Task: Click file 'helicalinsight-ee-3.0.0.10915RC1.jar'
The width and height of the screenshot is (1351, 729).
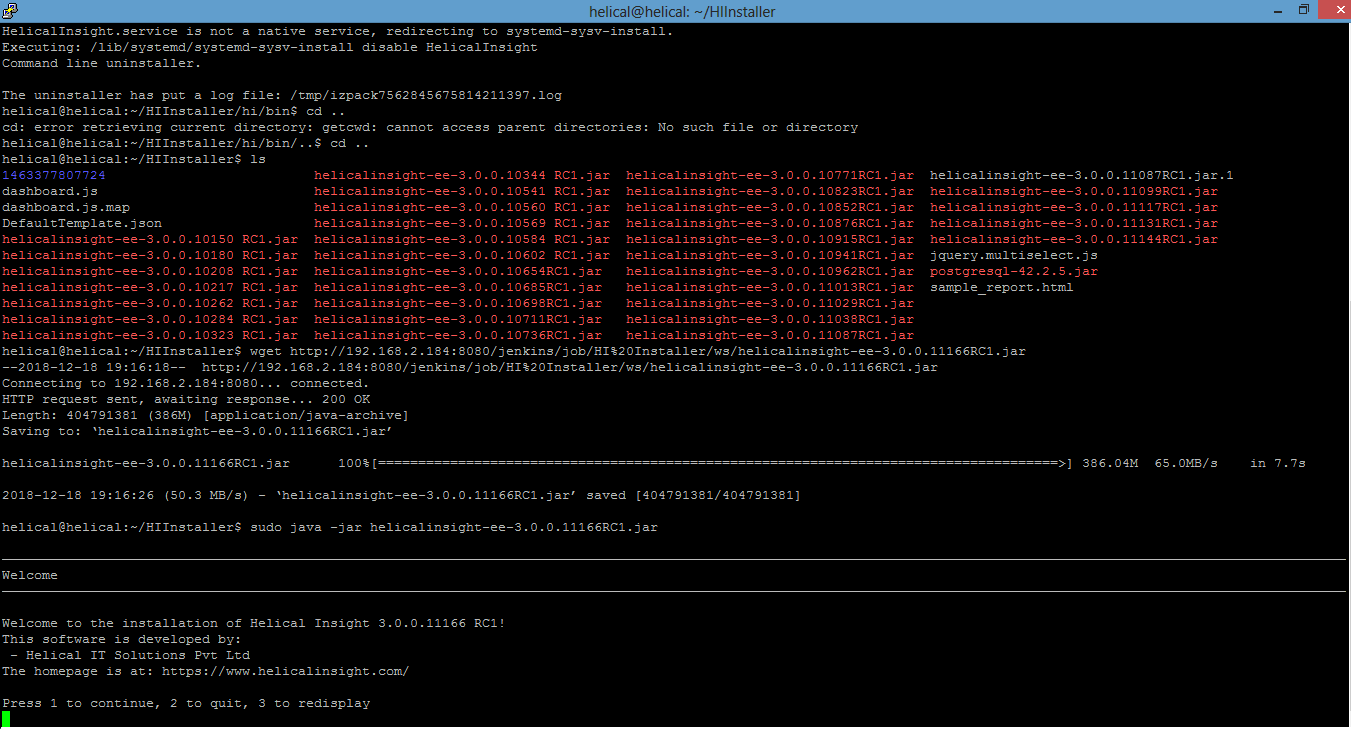Action: point(770,239)
